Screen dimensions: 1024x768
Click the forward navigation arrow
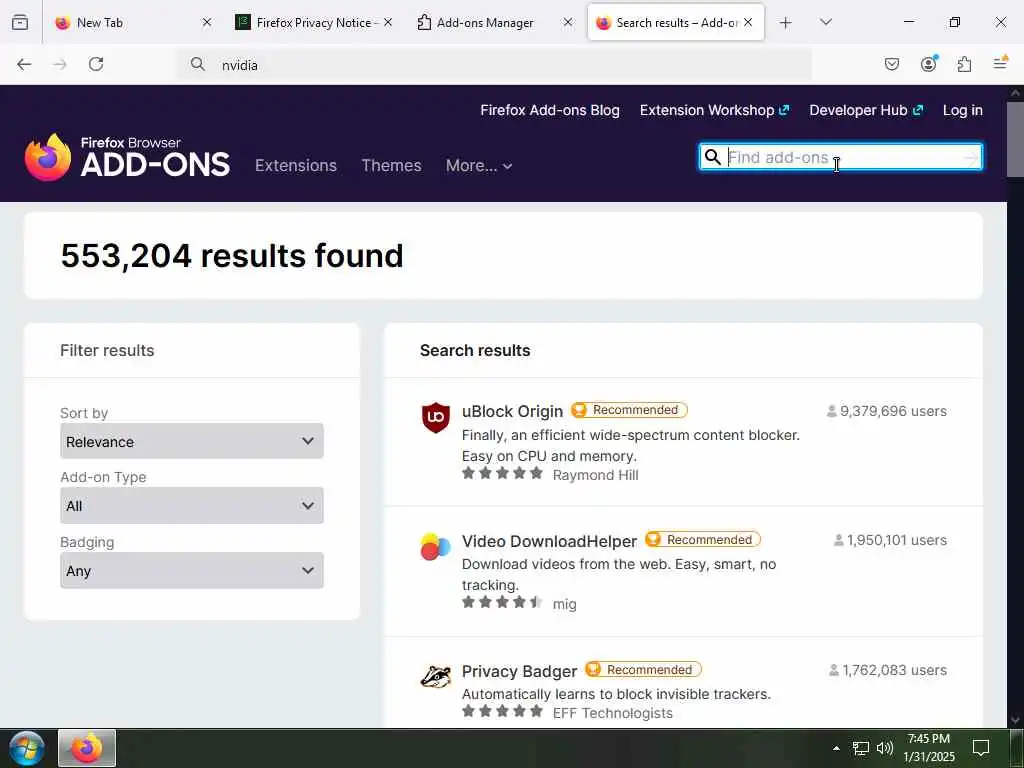pyautogui.click(x=60, y=64)
